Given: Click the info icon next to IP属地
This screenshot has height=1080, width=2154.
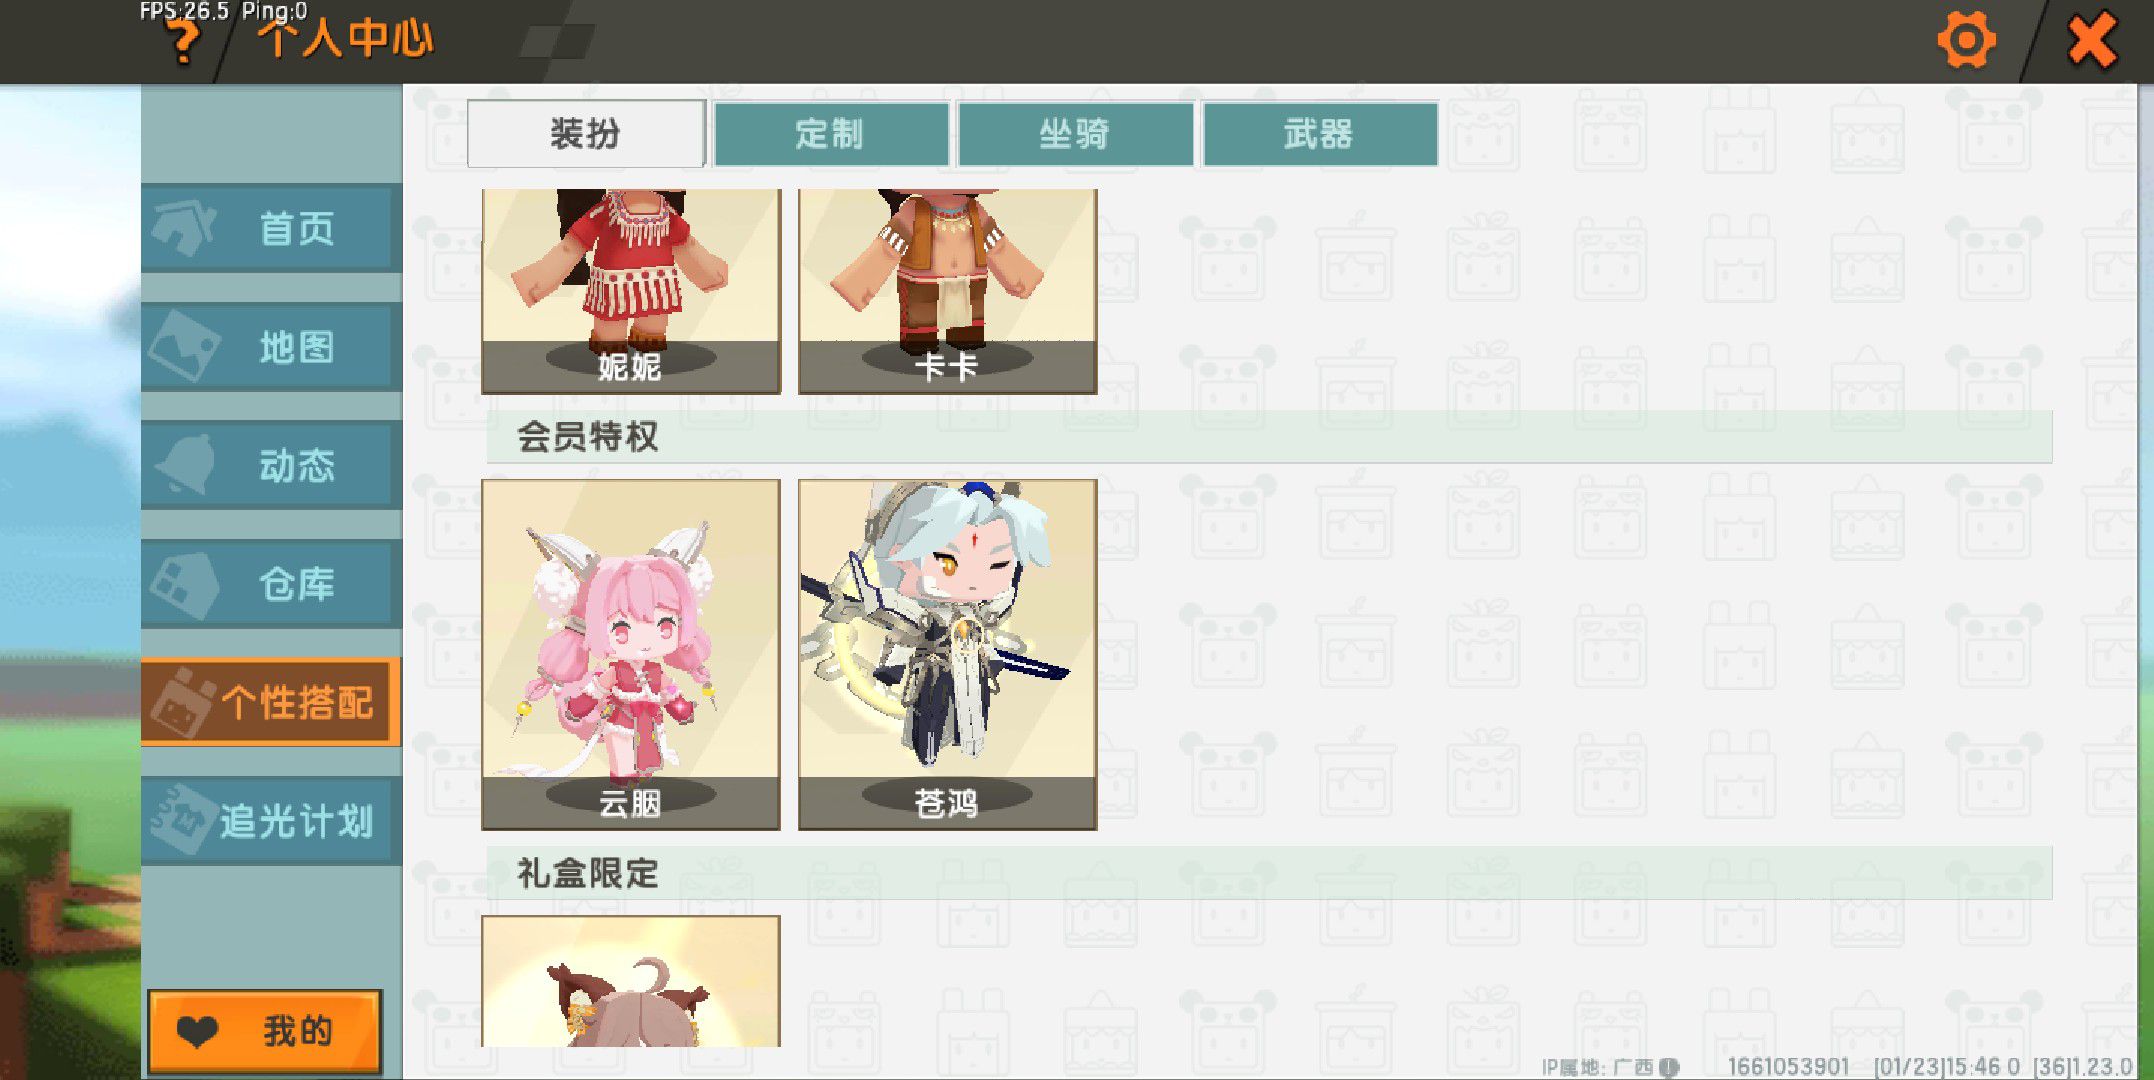Looking at the screenshot, I should point(1668,1067).
